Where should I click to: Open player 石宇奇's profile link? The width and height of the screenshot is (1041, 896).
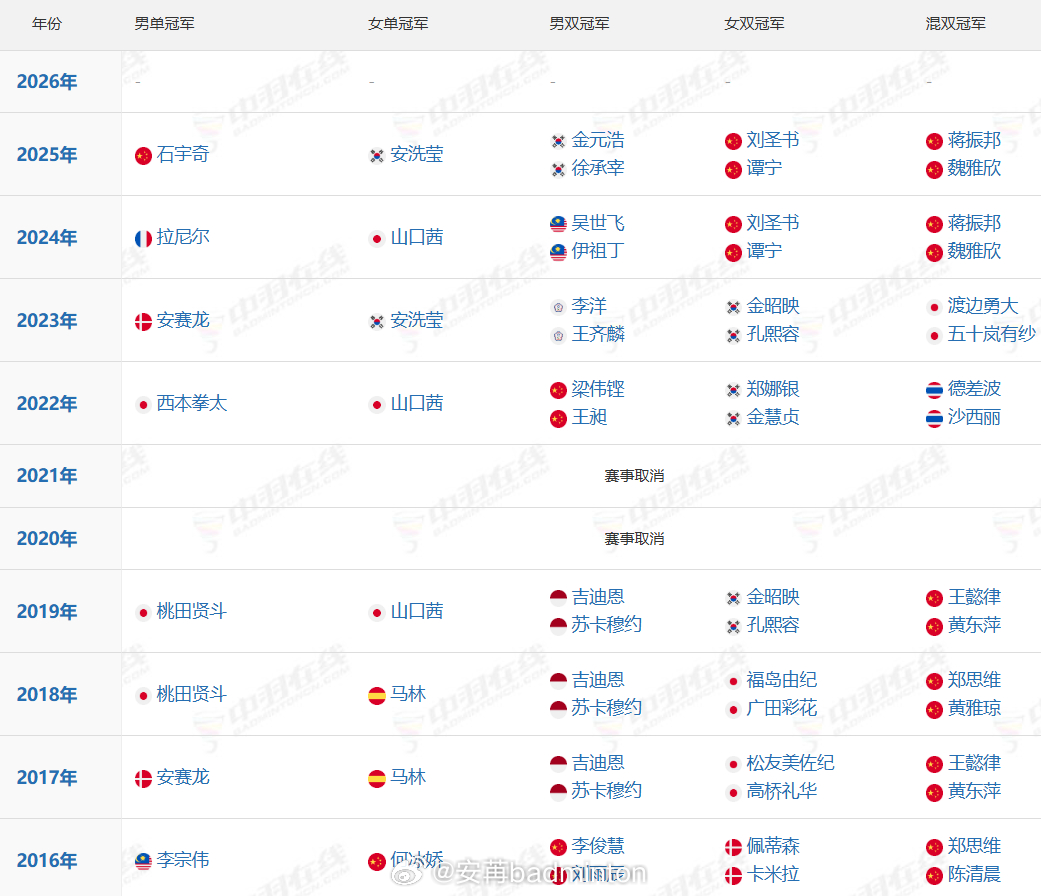tap(183, 155)
